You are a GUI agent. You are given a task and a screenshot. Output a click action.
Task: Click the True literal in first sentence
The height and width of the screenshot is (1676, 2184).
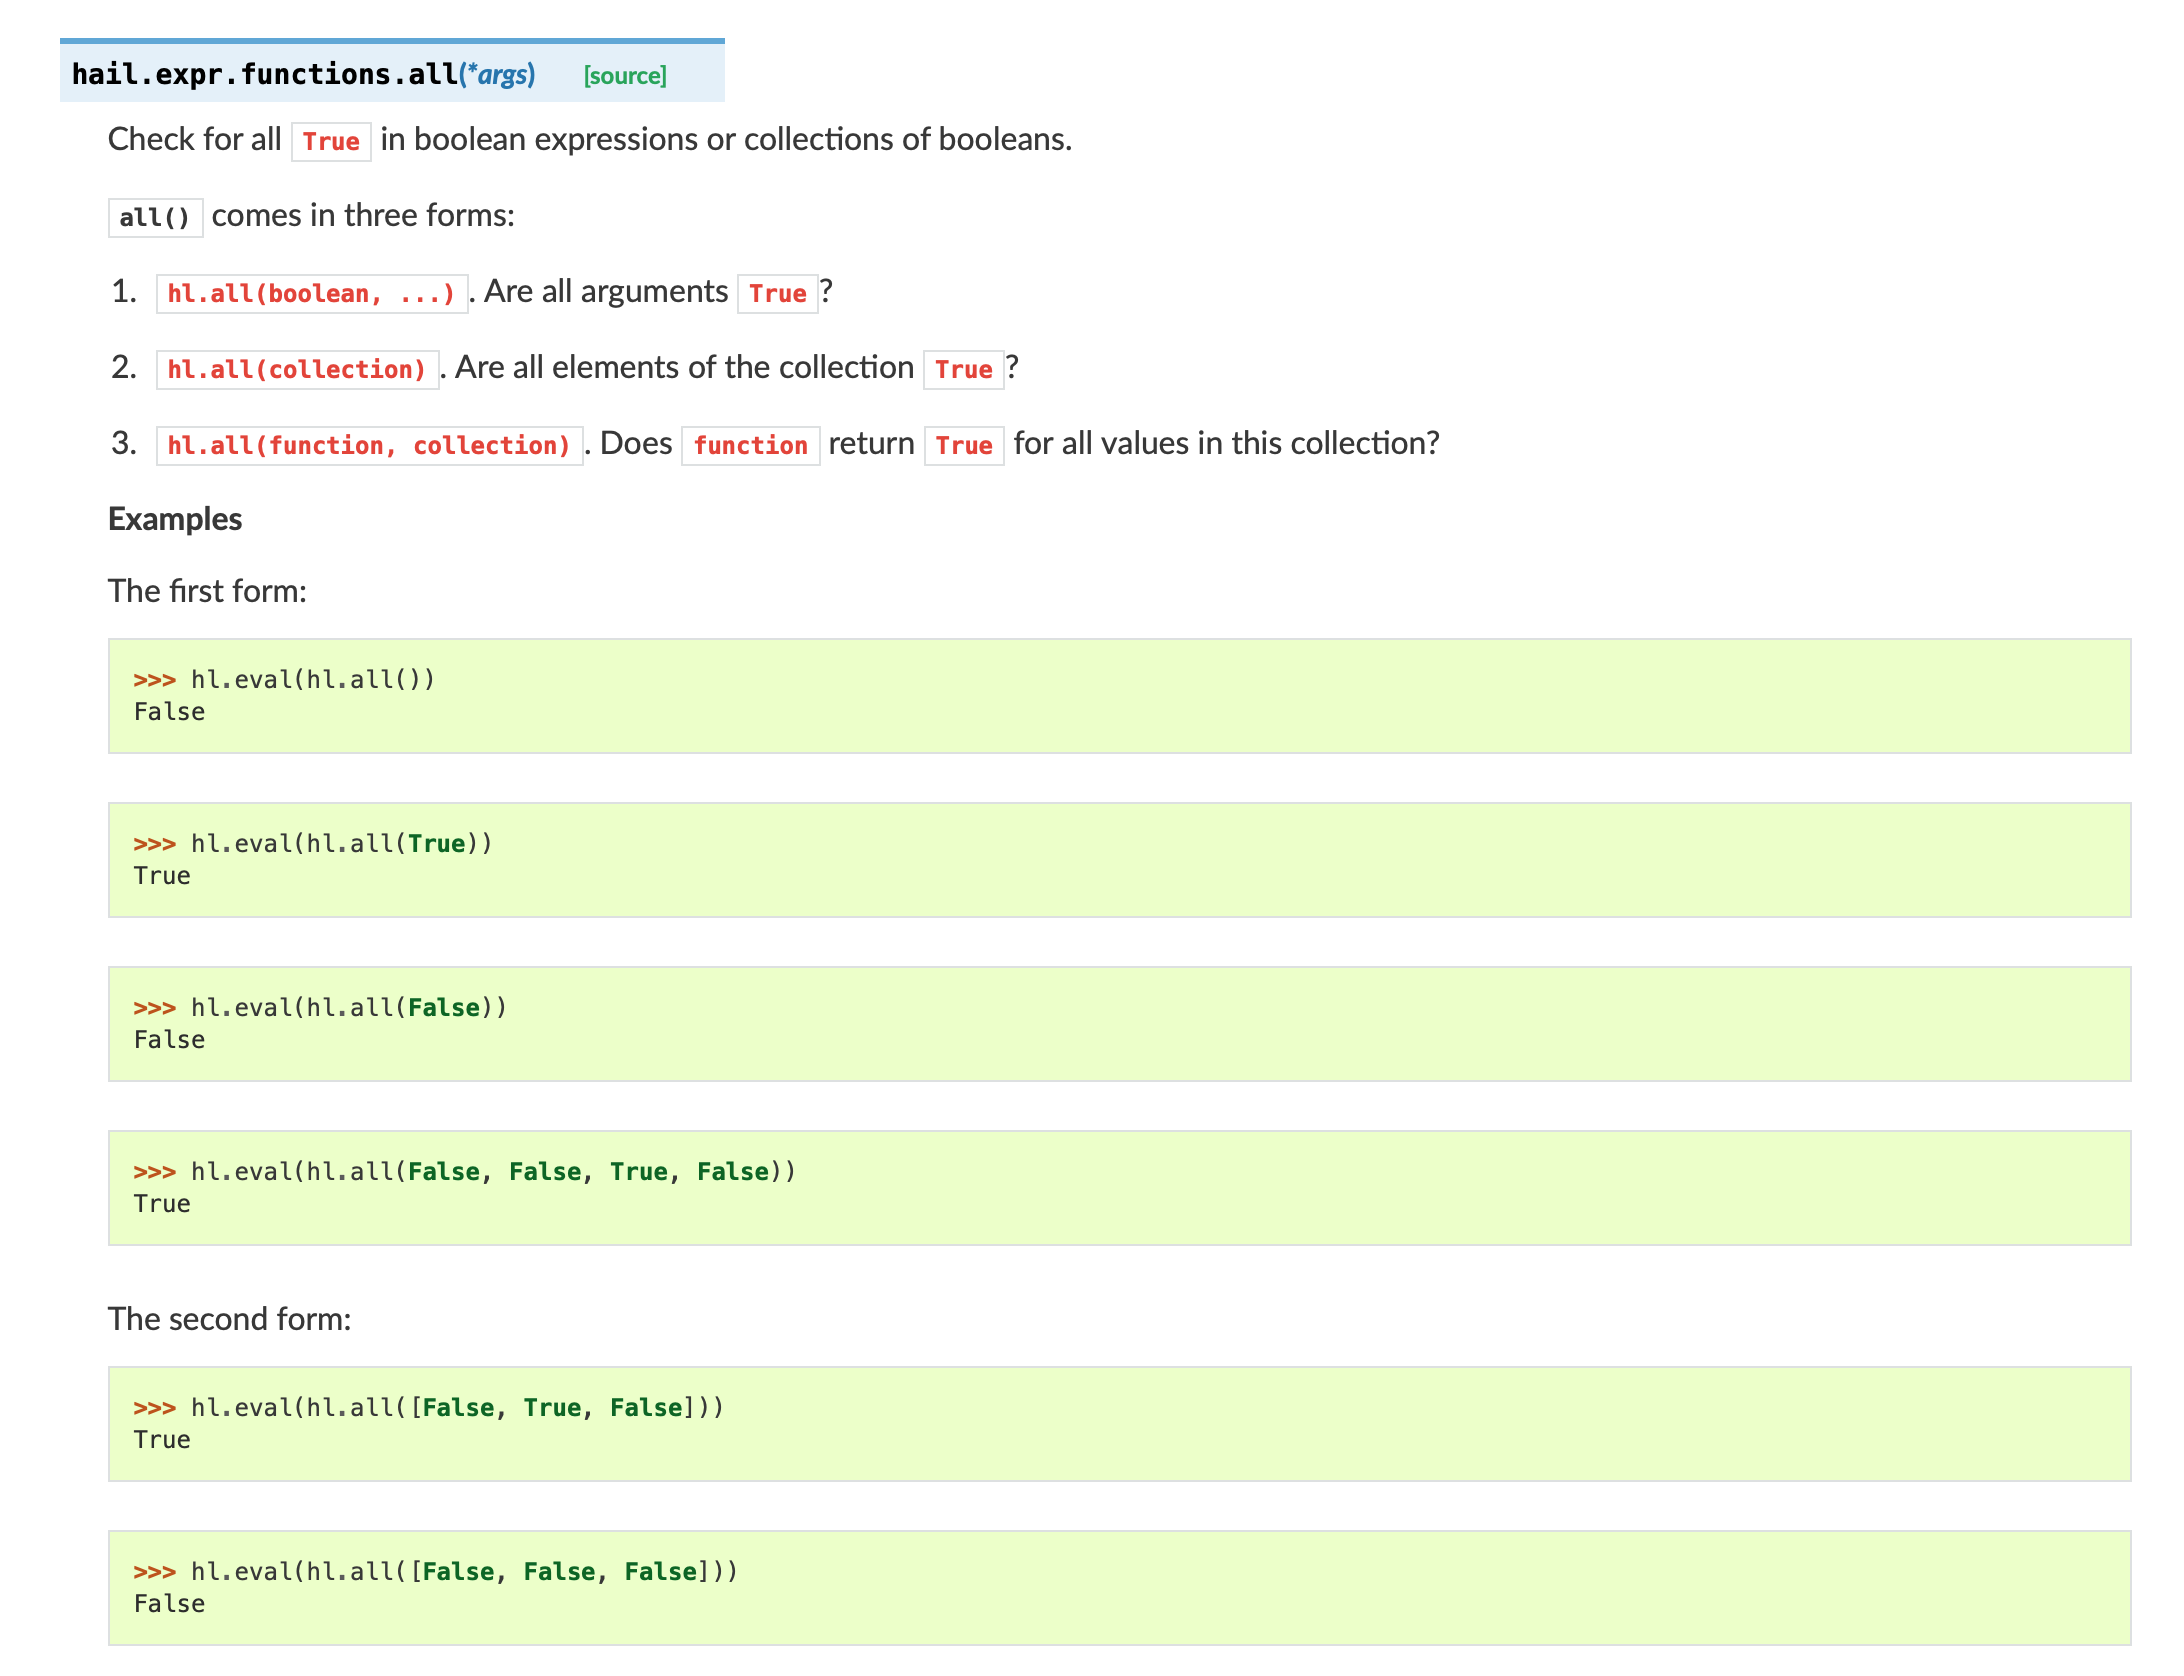click(331, 142)
